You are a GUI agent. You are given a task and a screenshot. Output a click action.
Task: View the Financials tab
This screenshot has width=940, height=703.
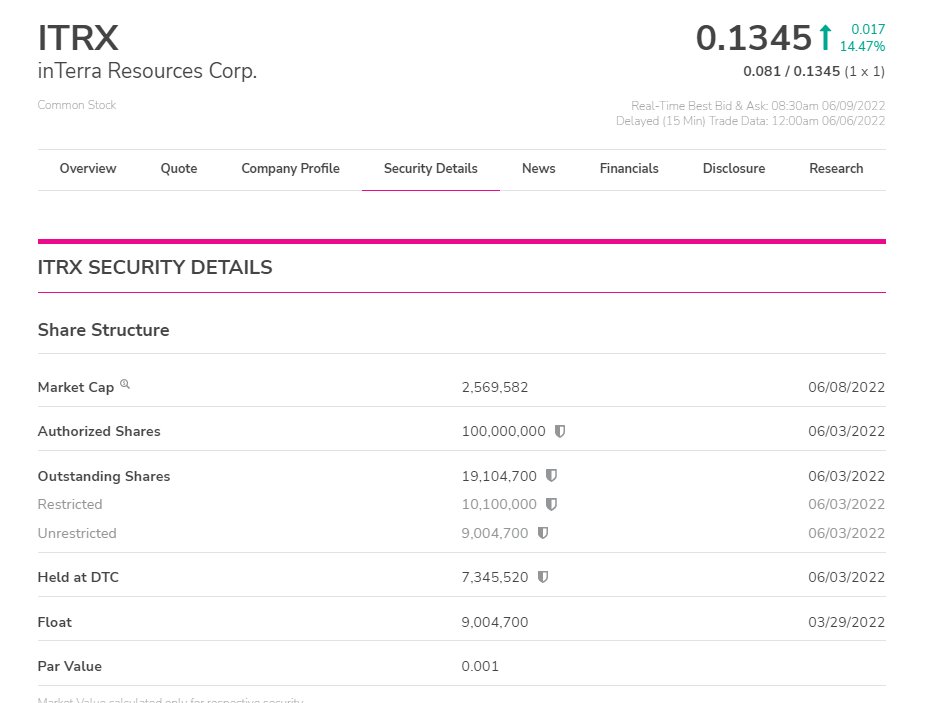629,168
